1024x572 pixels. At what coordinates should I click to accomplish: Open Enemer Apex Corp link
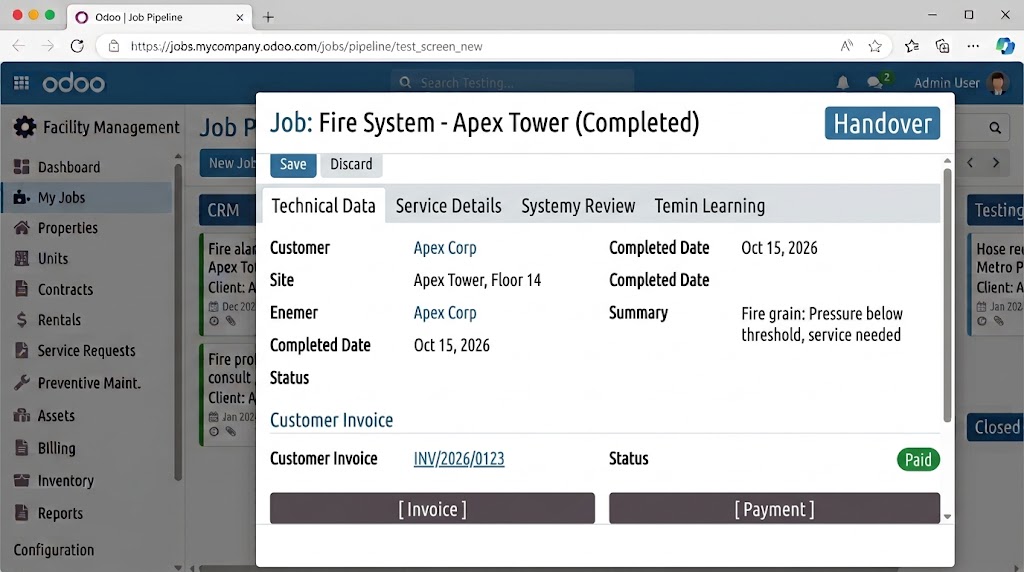(445, 313)
